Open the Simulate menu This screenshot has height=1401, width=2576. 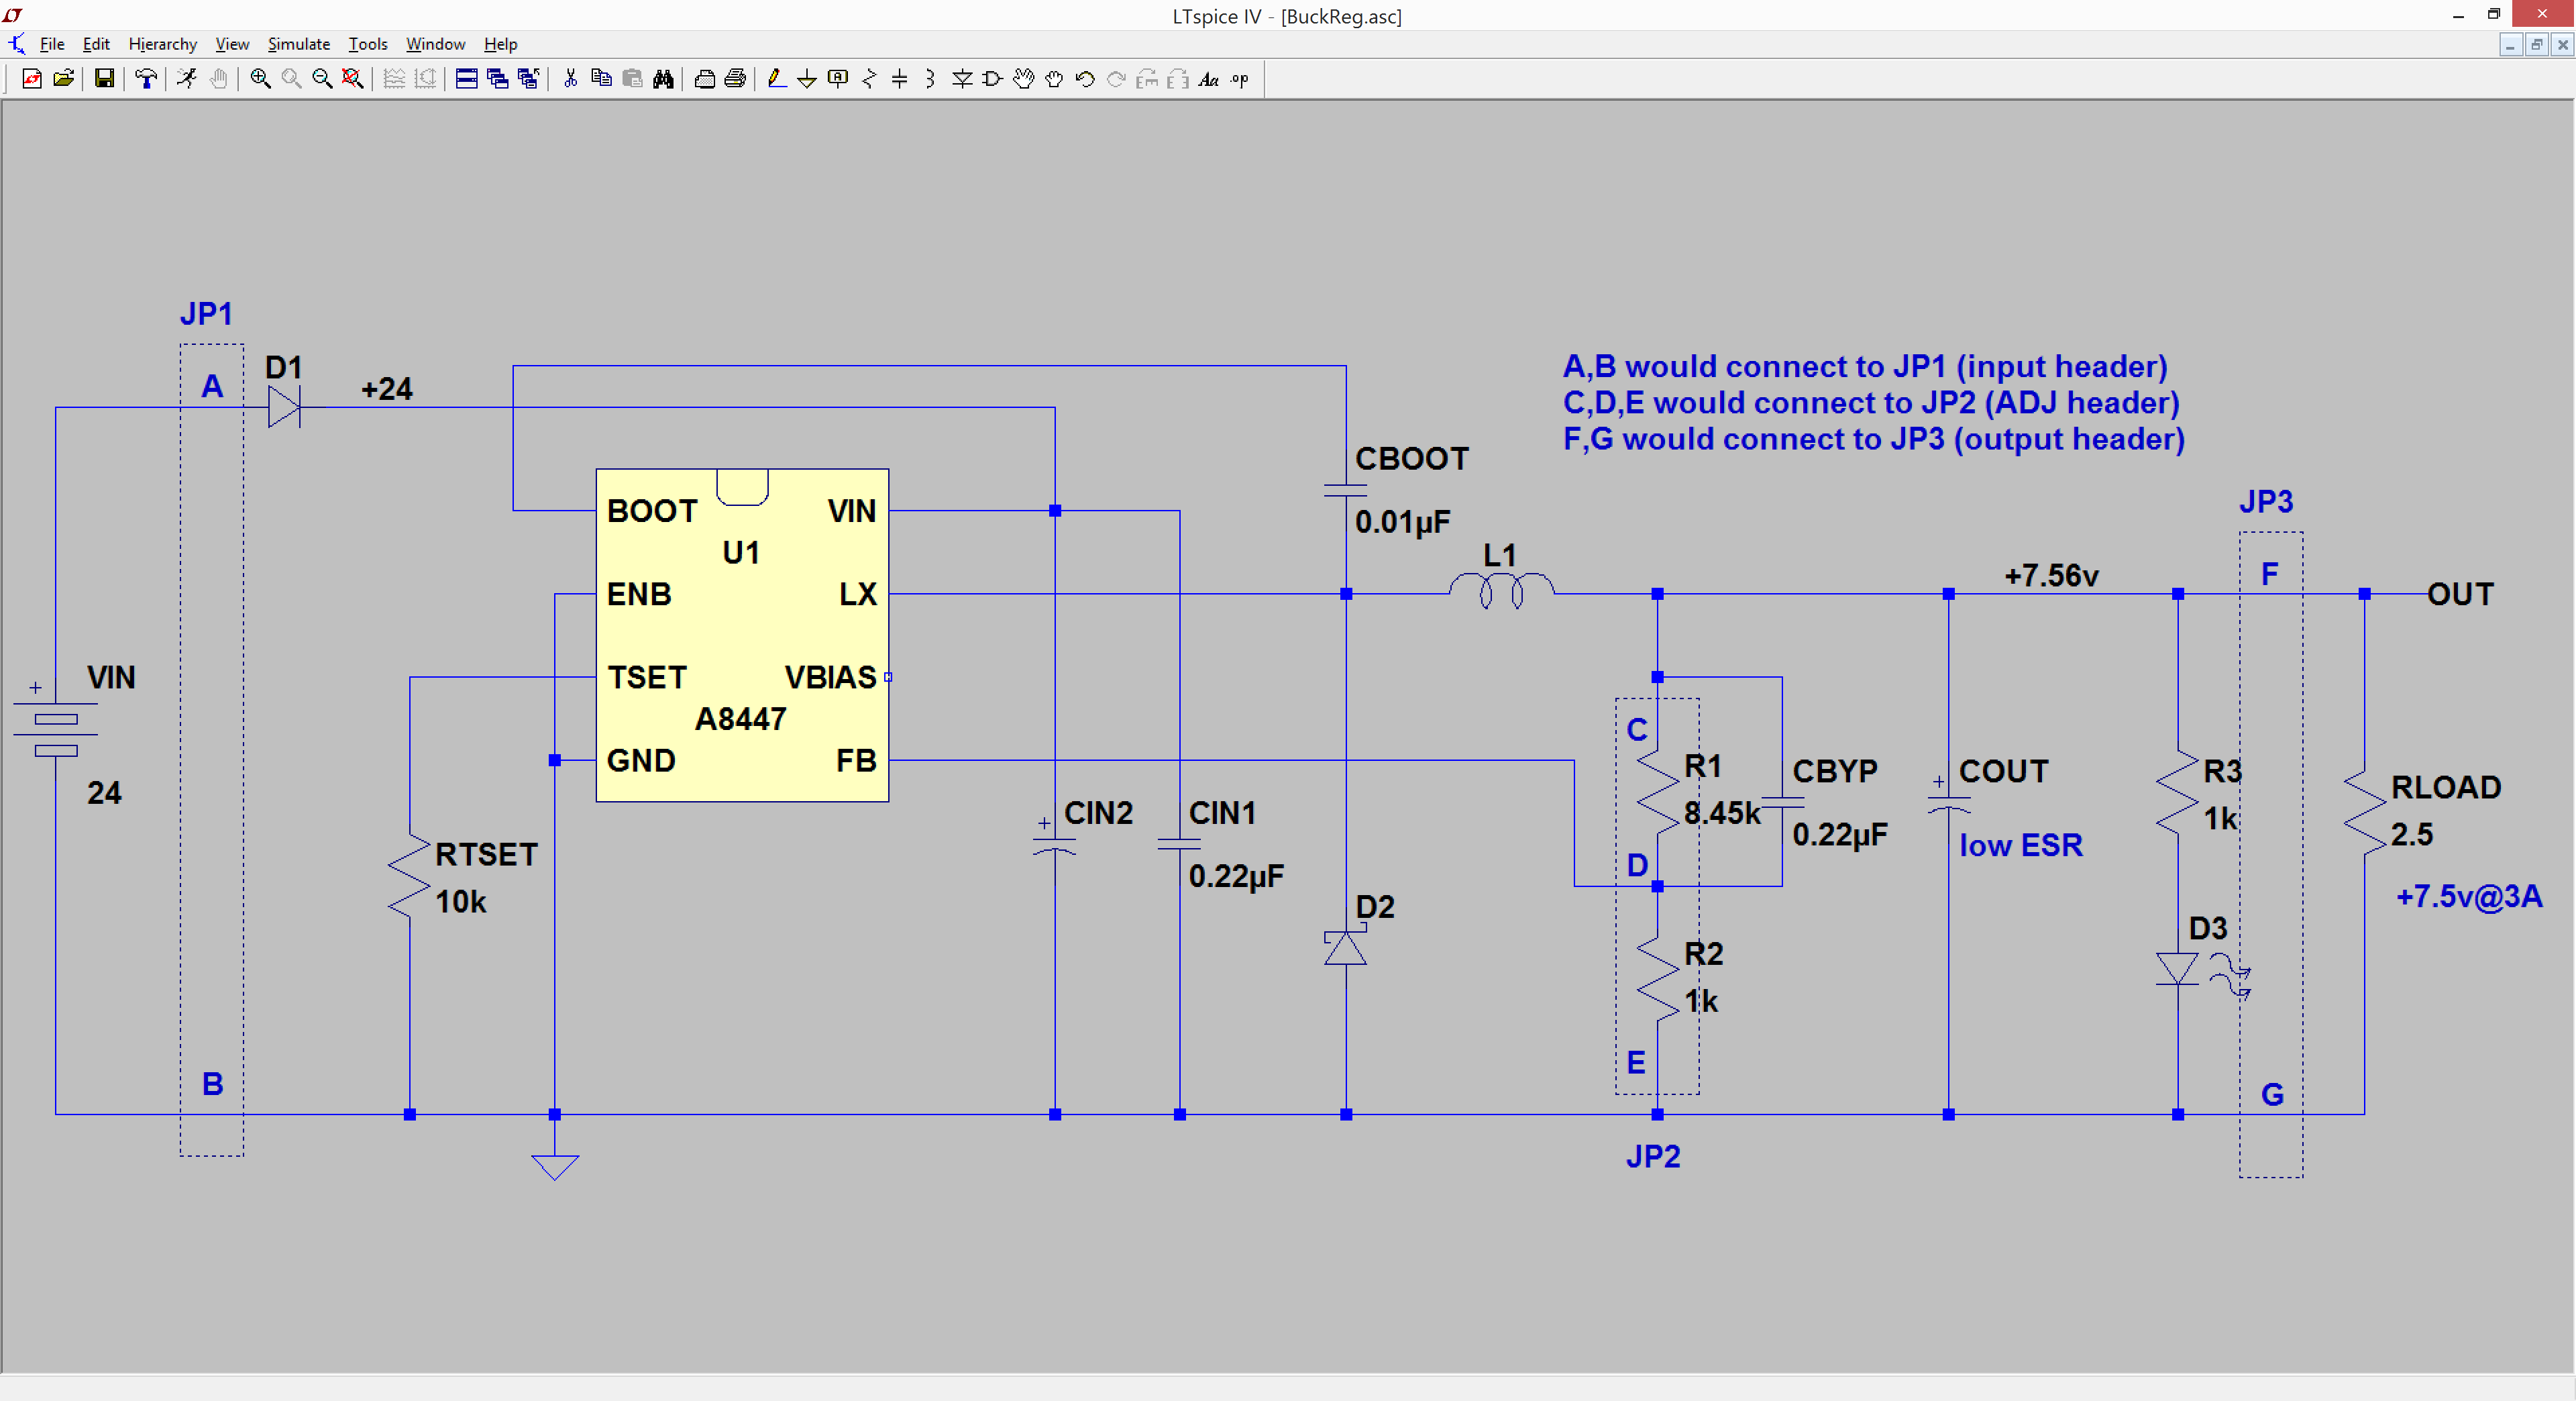(x=299, y=44)
